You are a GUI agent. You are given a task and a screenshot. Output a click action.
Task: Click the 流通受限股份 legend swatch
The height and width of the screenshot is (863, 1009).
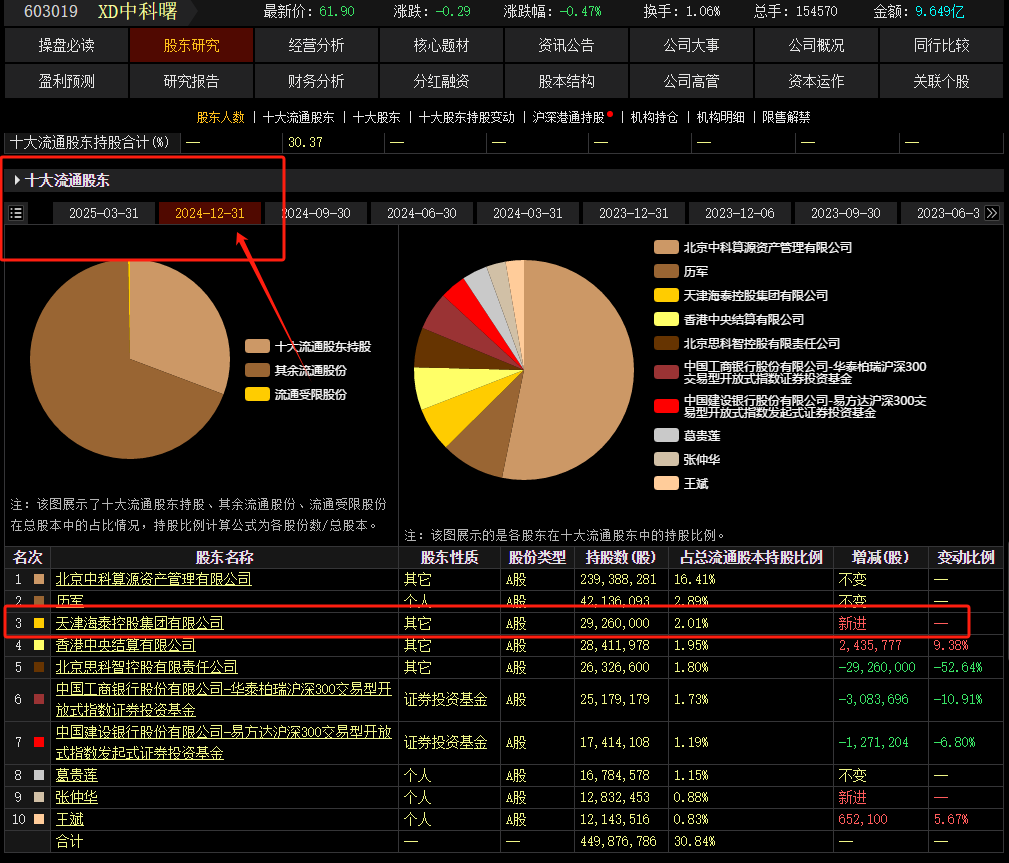coord(257,394)
